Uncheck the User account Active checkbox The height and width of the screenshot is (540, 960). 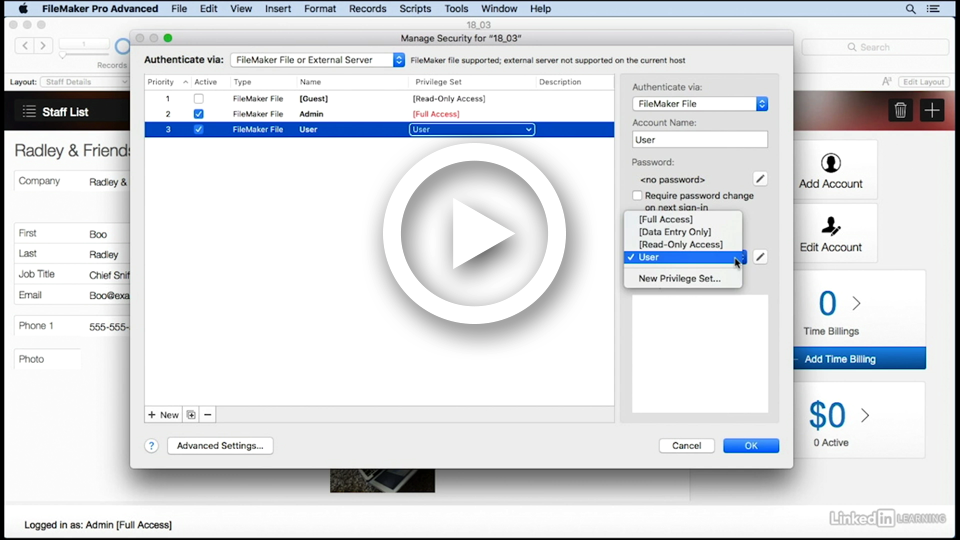[198, 129]
